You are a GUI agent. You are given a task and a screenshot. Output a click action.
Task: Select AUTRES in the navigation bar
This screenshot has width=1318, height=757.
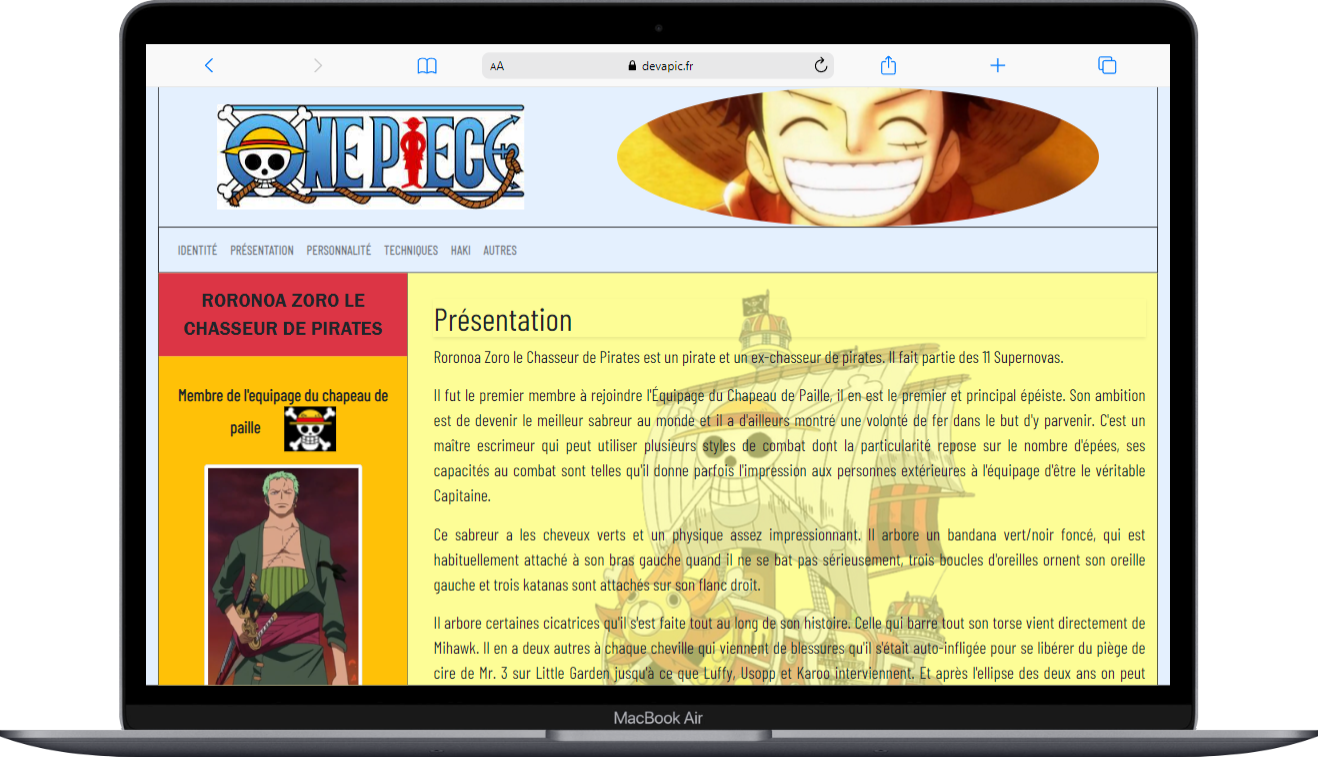click(500, 251)
